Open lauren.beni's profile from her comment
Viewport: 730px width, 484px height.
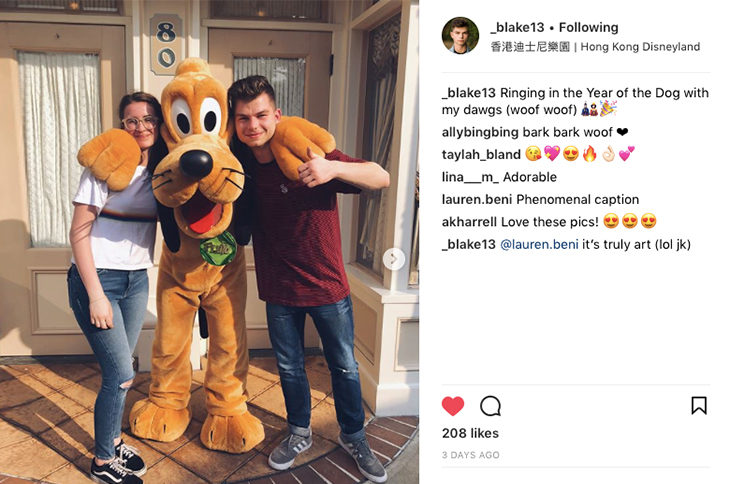[x=477, y=200]
